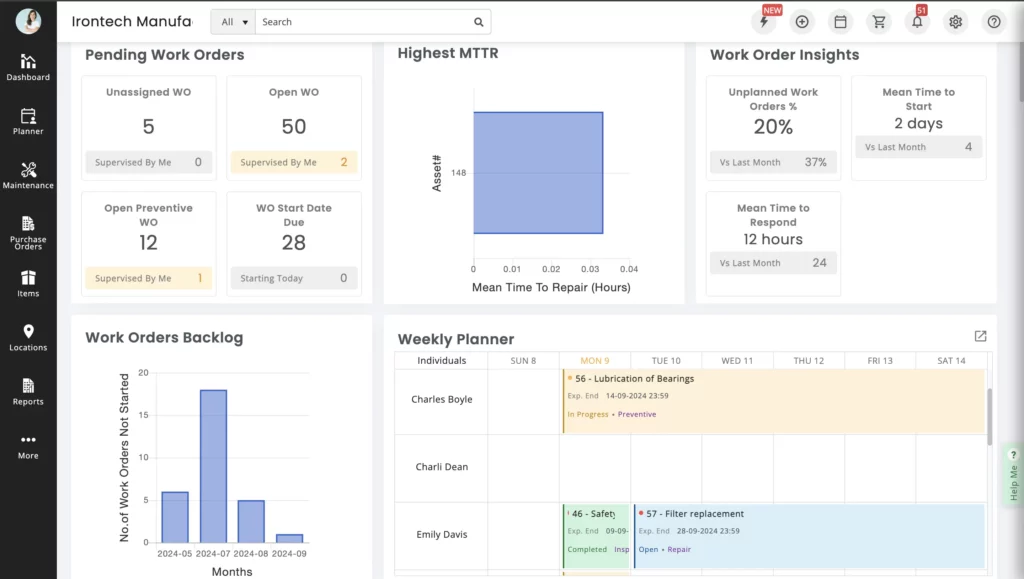Click the lightning NEW feature icon
This screenshot has height=579, width=1024.
tap(764, 21)
